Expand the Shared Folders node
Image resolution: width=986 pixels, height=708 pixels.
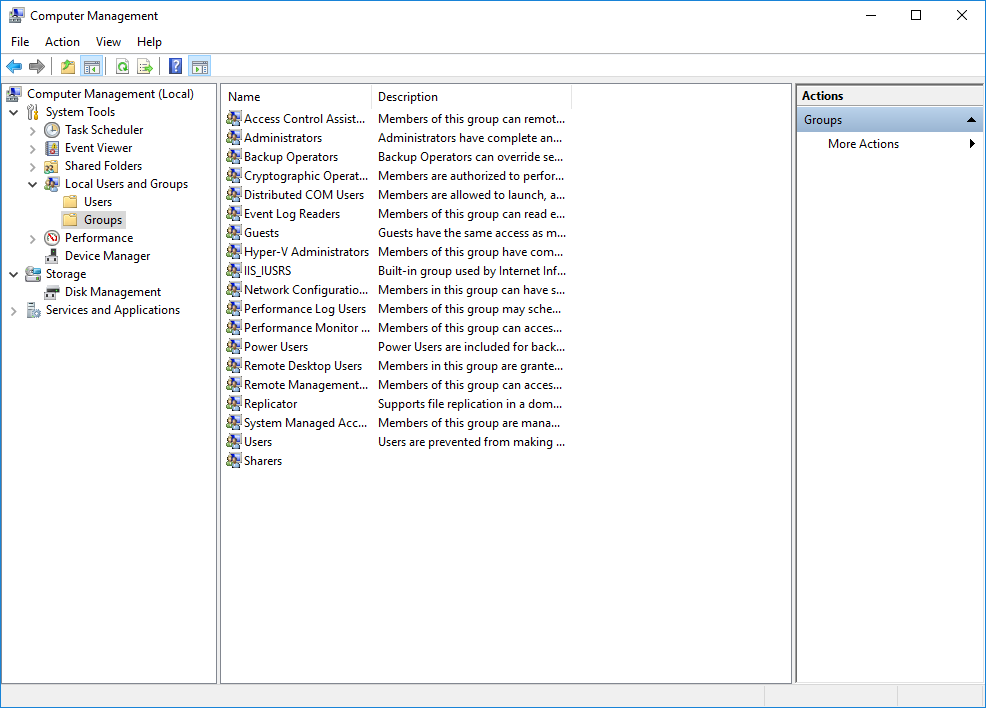pos(33,167)
